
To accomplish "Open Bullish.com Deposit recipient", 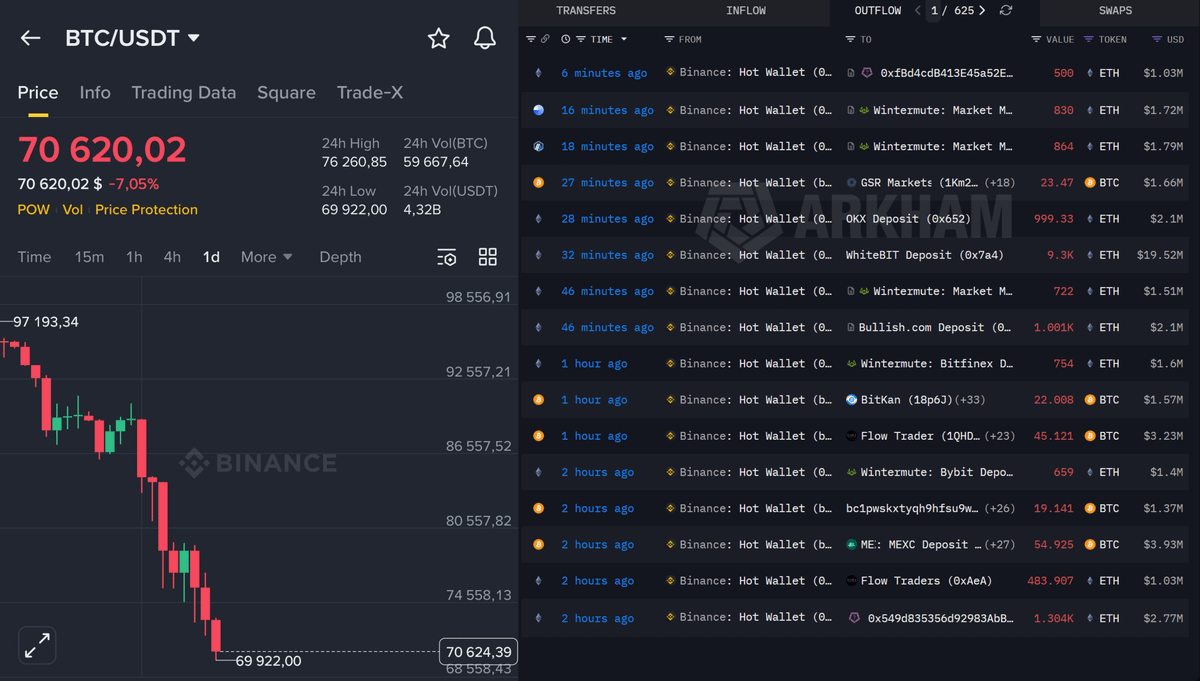I will (935, 328).
